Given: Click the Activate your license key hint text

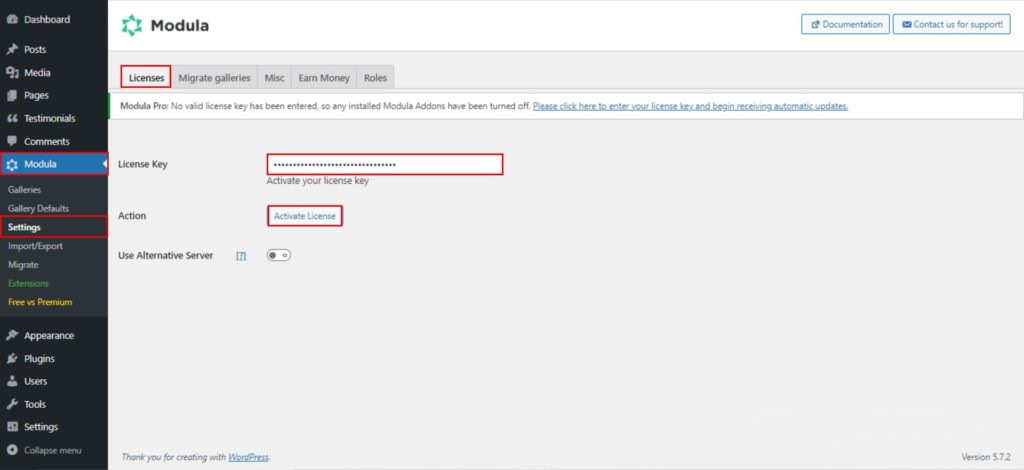Looking at the screenshot, I should 317,181.
